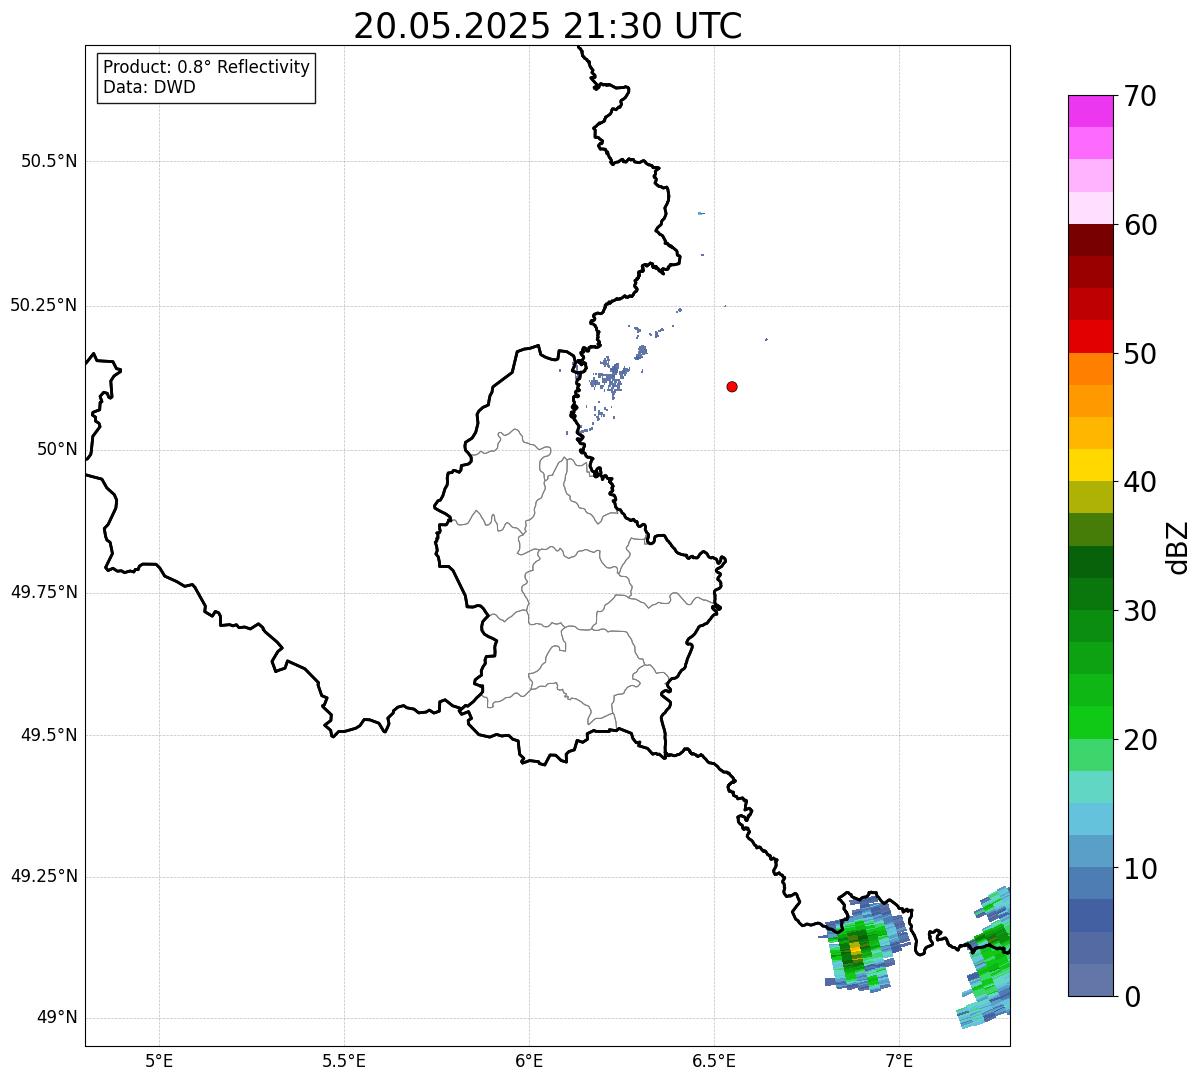Click the "5°E" longitude label
The width and height of the screenshot is (1202, 1081).
(159, 1060)
